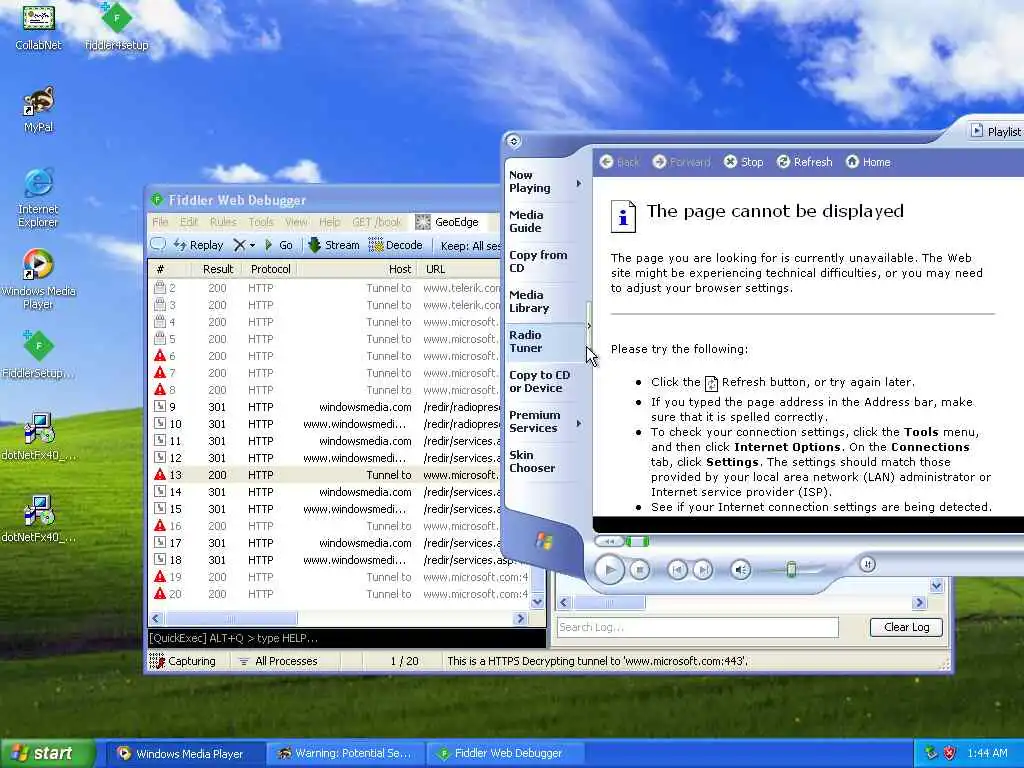Click the Previous track button
The width and height of the screenshot is (1024, 768).
(677, 570)
